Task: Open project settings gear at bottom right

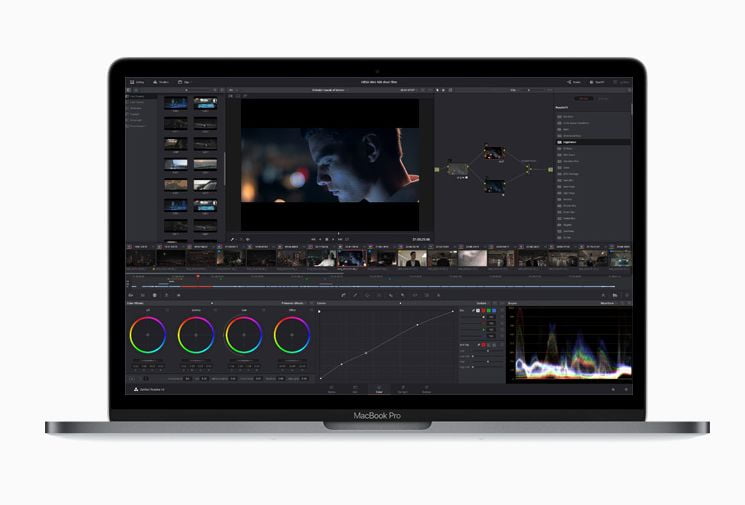Action: coord(626,390)
